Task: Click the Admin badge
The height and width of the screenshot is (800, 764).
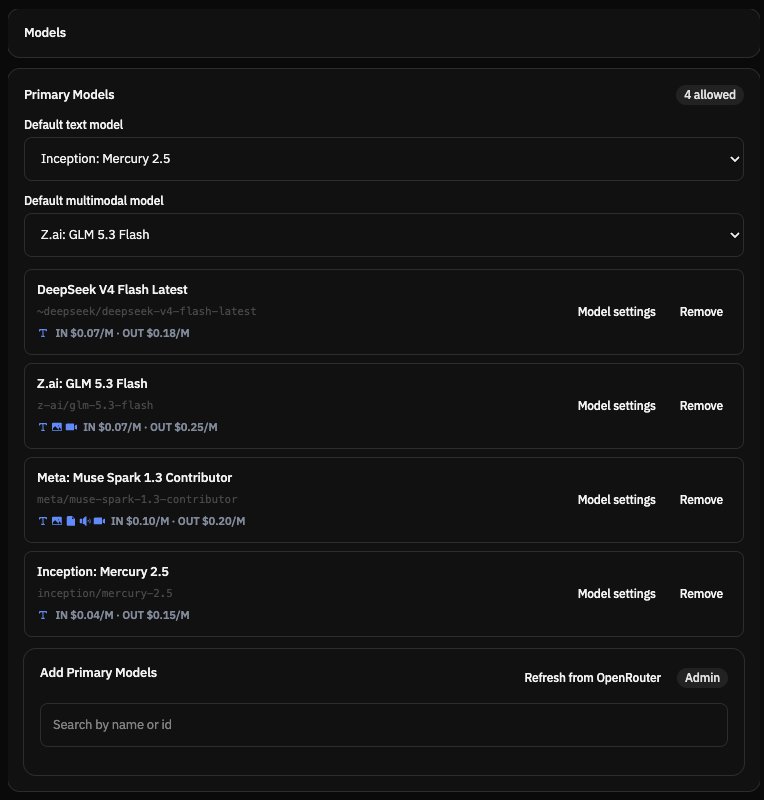Action: pyautogui.click(x=702, y=678)
